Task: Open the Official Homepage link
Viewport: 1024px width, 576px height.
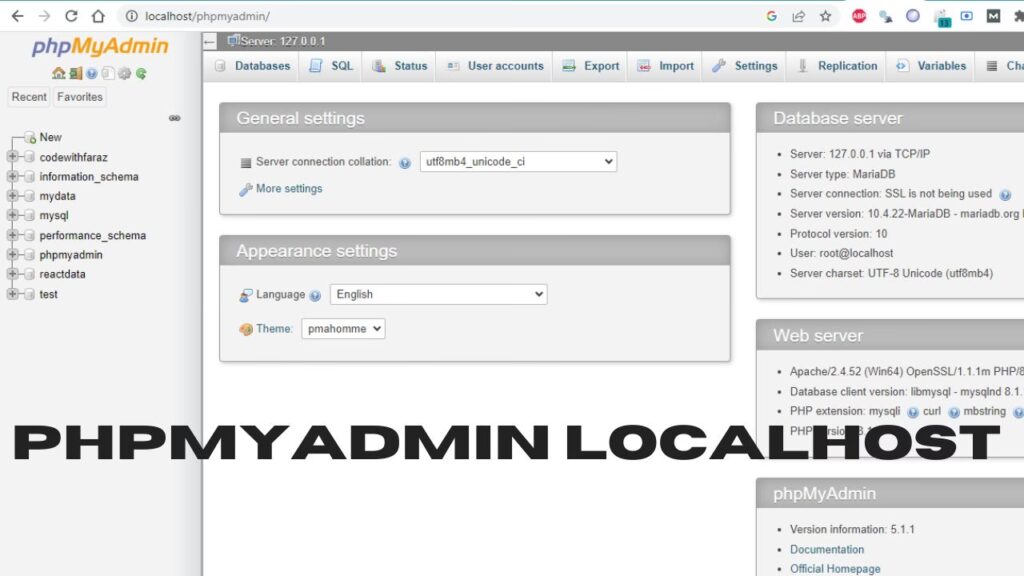Action: pos(835,569)
